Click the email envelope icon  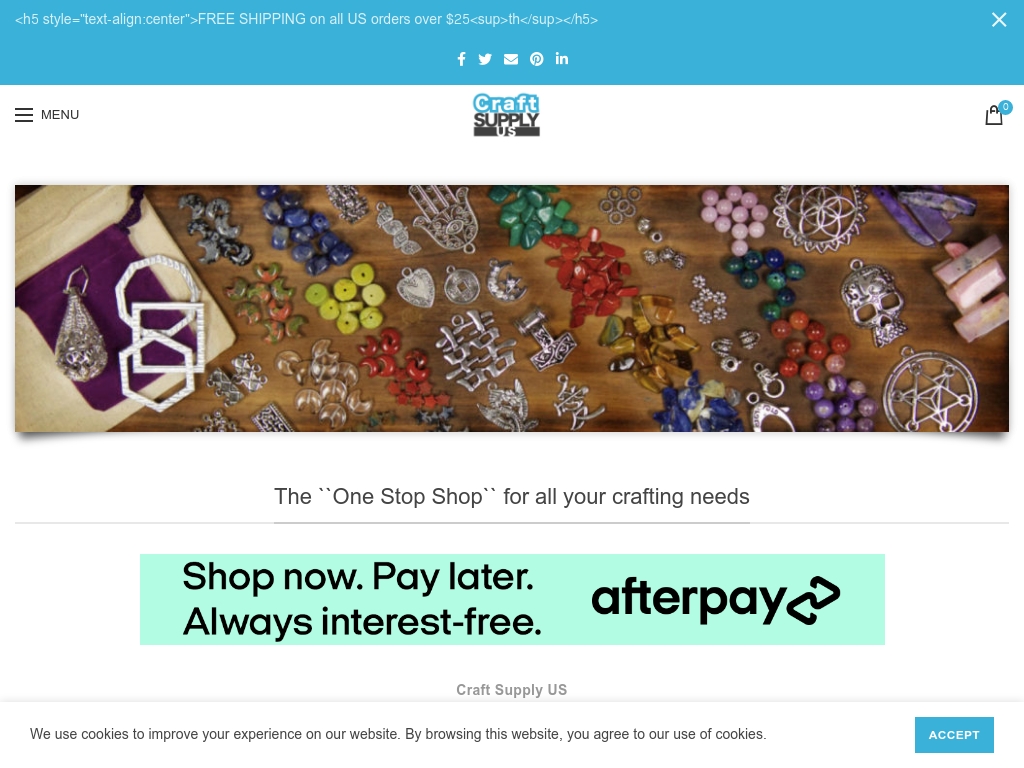tap(511, 59)
